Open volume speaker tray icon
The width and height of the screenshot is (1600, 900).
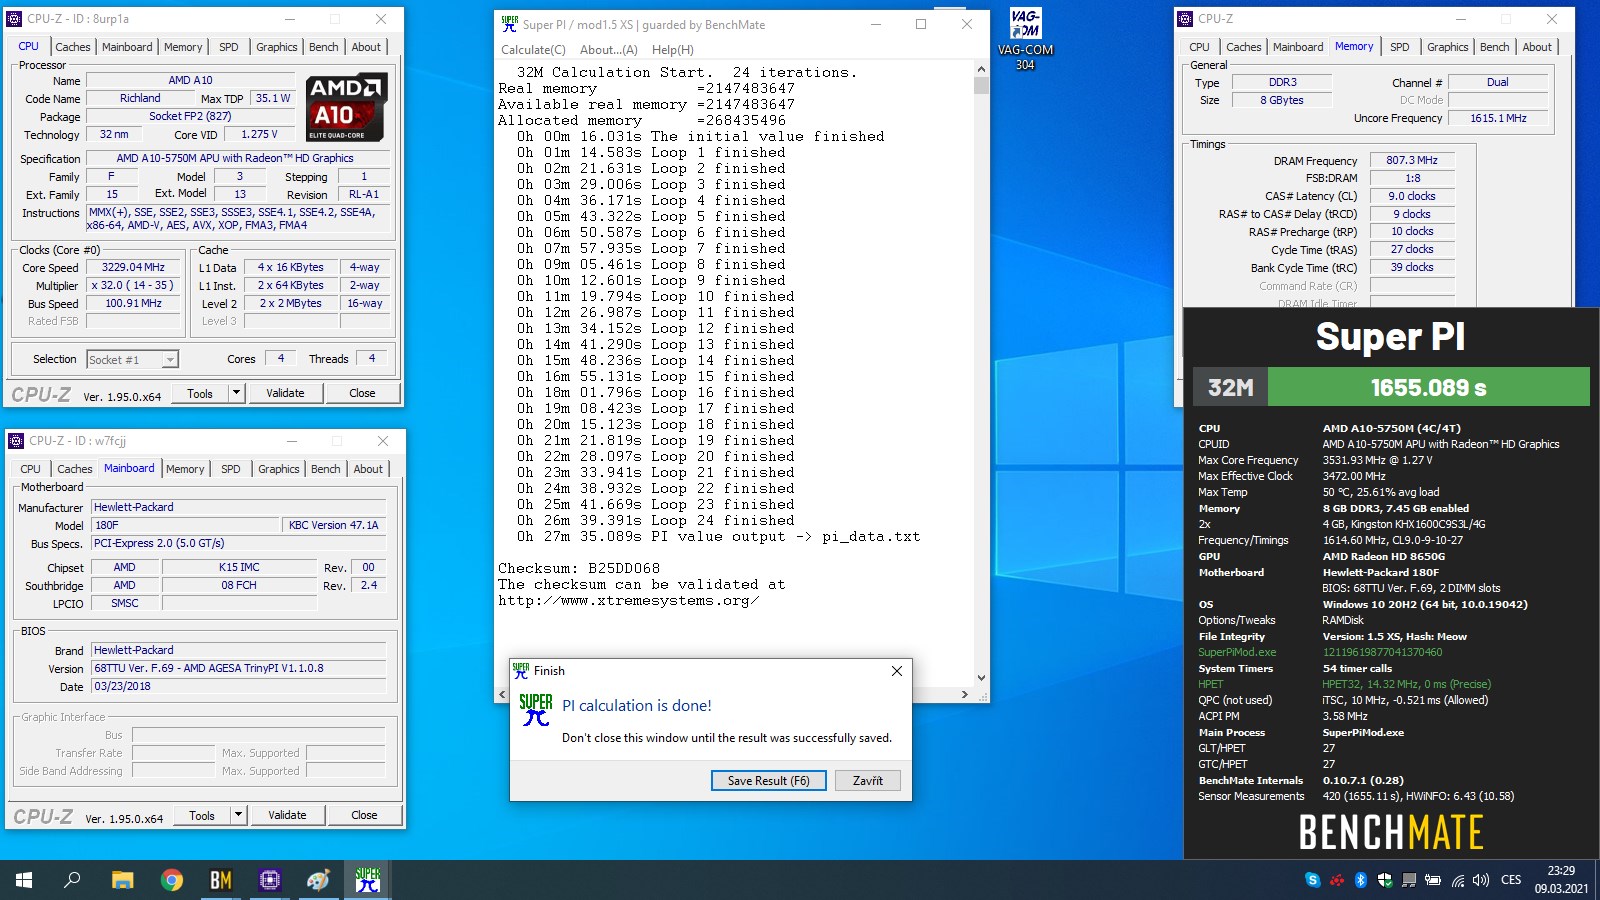coord(1481,880)
